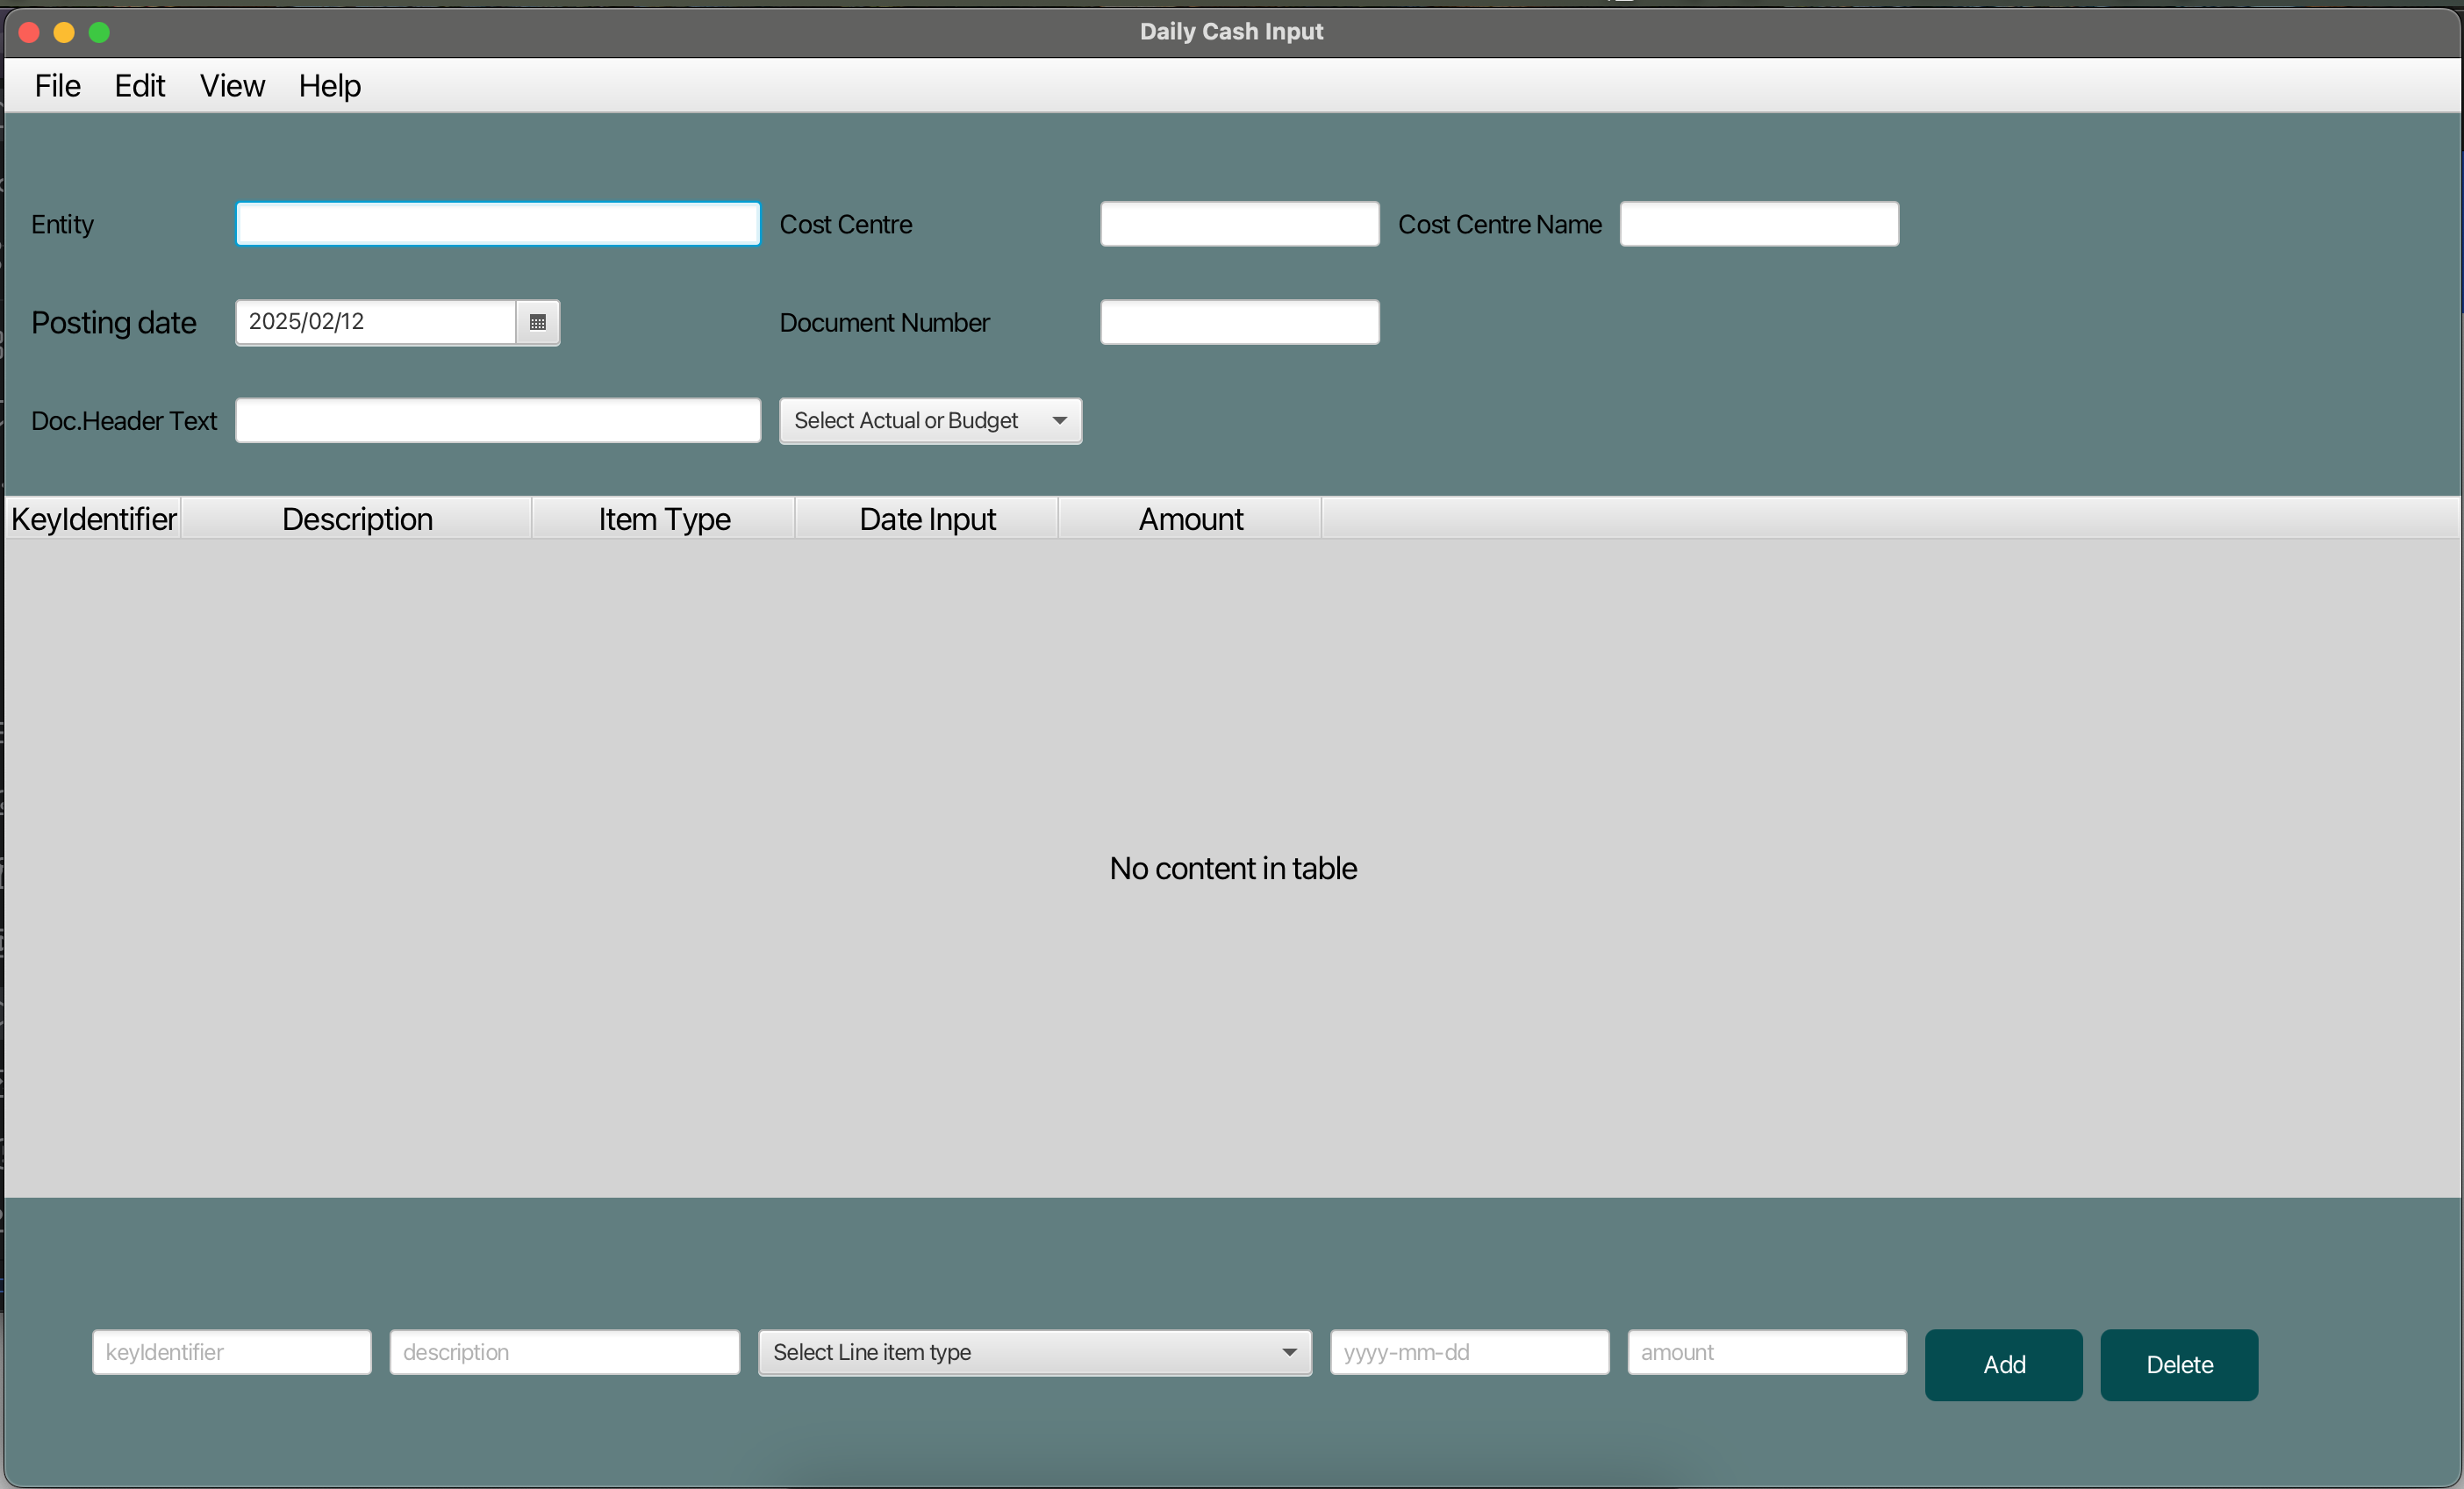Image resolution: width=2464 pixels, height=1489 pixels.
Task: Click the Doc.Header Text field
Action: [x=498, y=420]
